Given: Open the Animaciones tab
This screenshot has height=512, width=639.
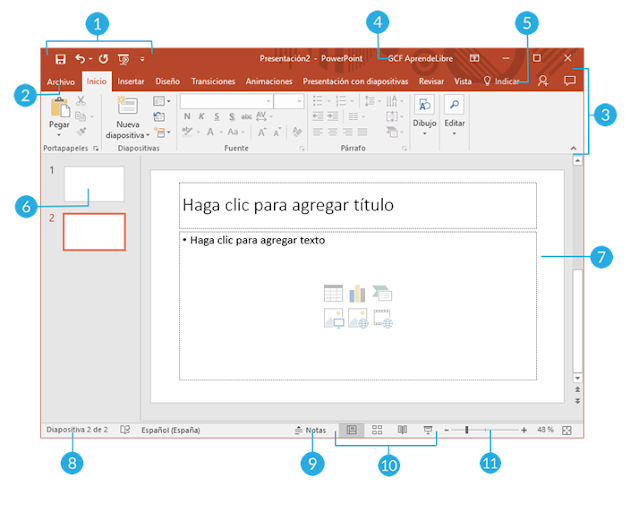Looking at the screenshot, I should 269,81.
